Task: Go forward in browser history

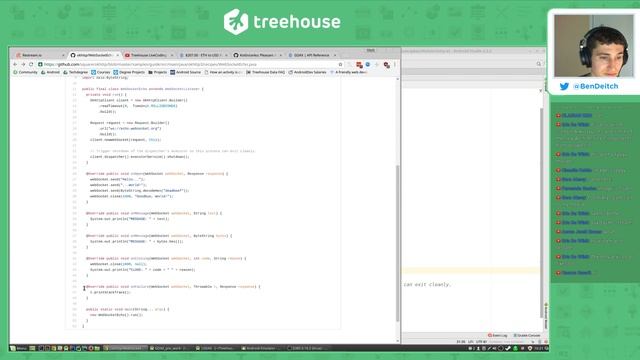Action: pos(23,64)
